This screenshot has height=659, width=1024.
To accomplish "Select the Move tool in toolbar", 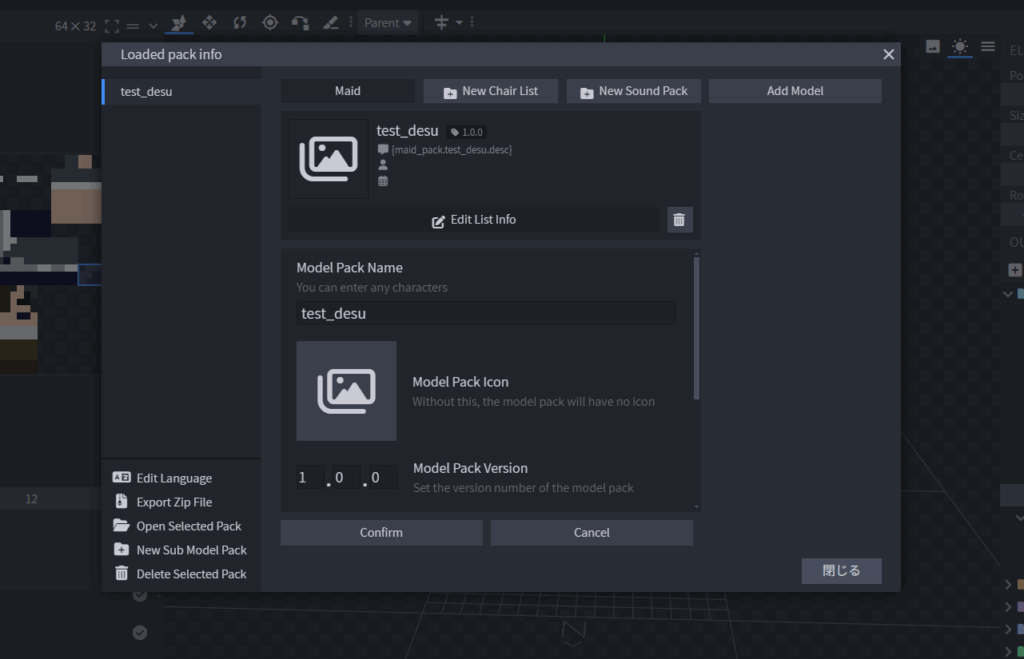I will coord(209,23).
